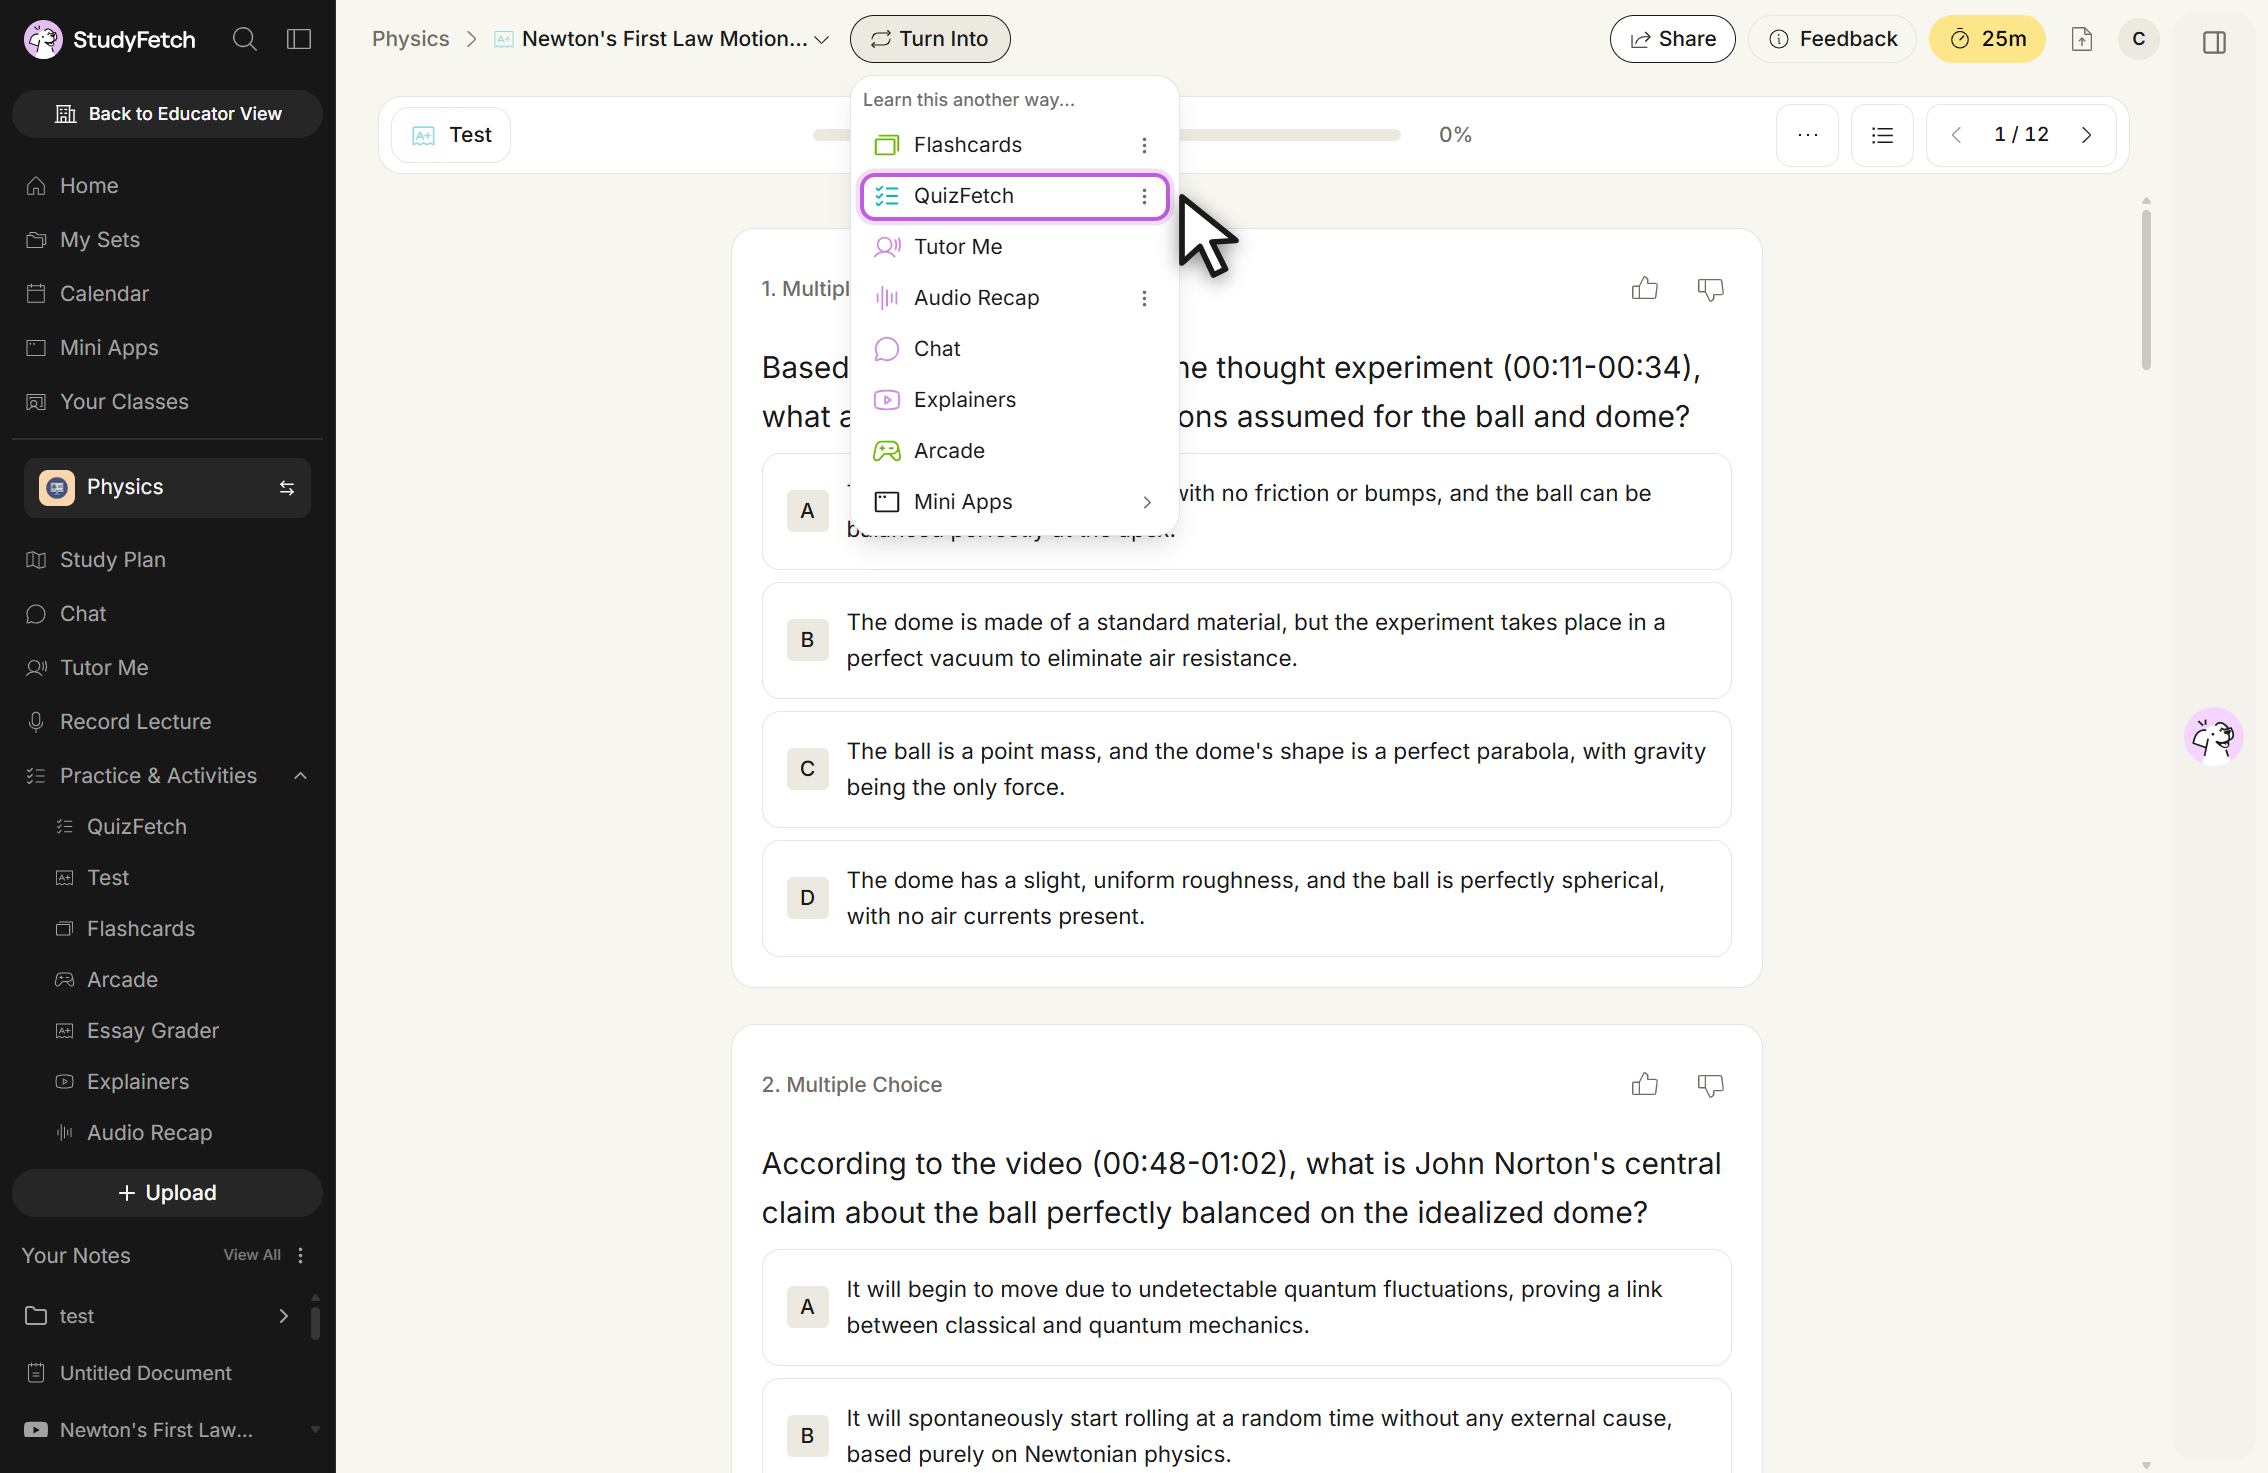
Task: Select Flashcards in Turn Into menu
Action: click(x=1015, y=145)
